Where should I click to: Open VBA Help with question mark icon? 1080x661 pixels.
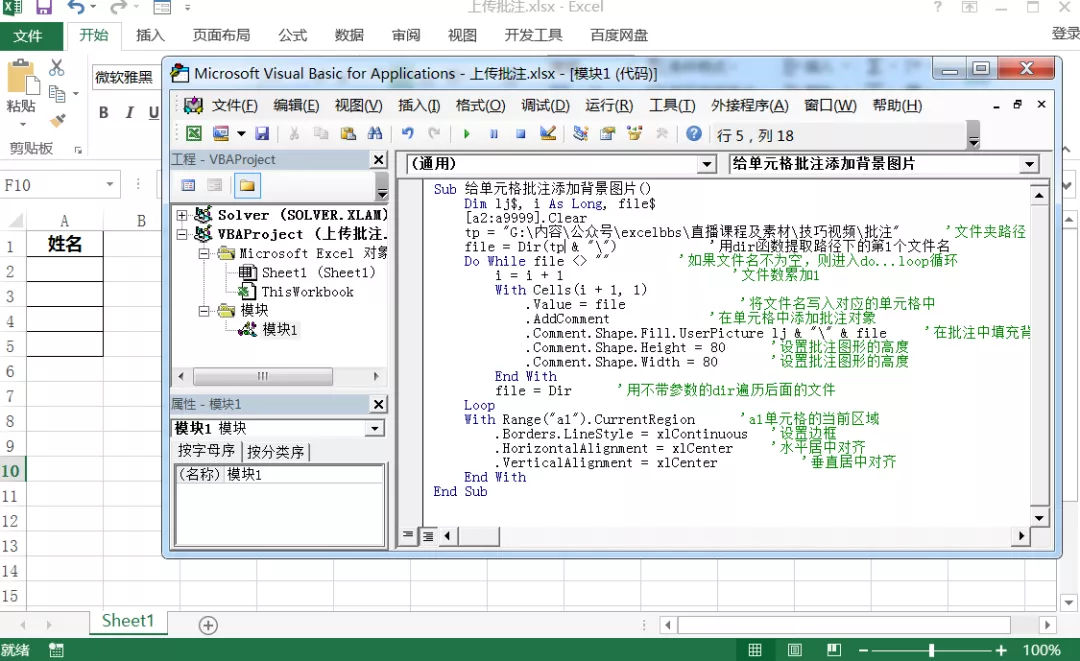694,134
